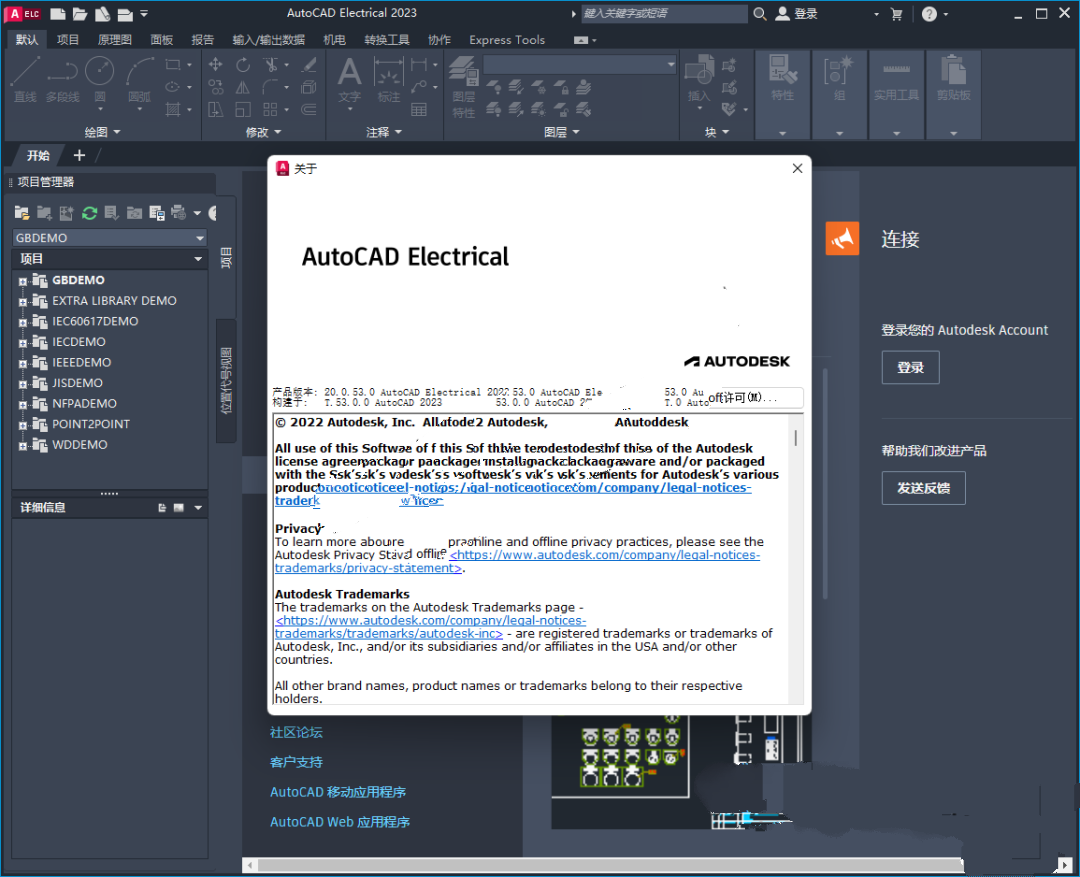The image size is (1080, 877).
Task: Expand the GBDEMO project node
Action: click(x=23, y=281)
